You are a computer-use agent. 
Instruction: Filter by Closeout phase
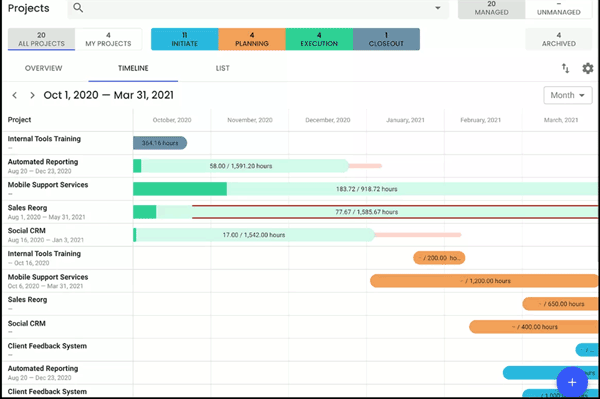tap(386, 39)
